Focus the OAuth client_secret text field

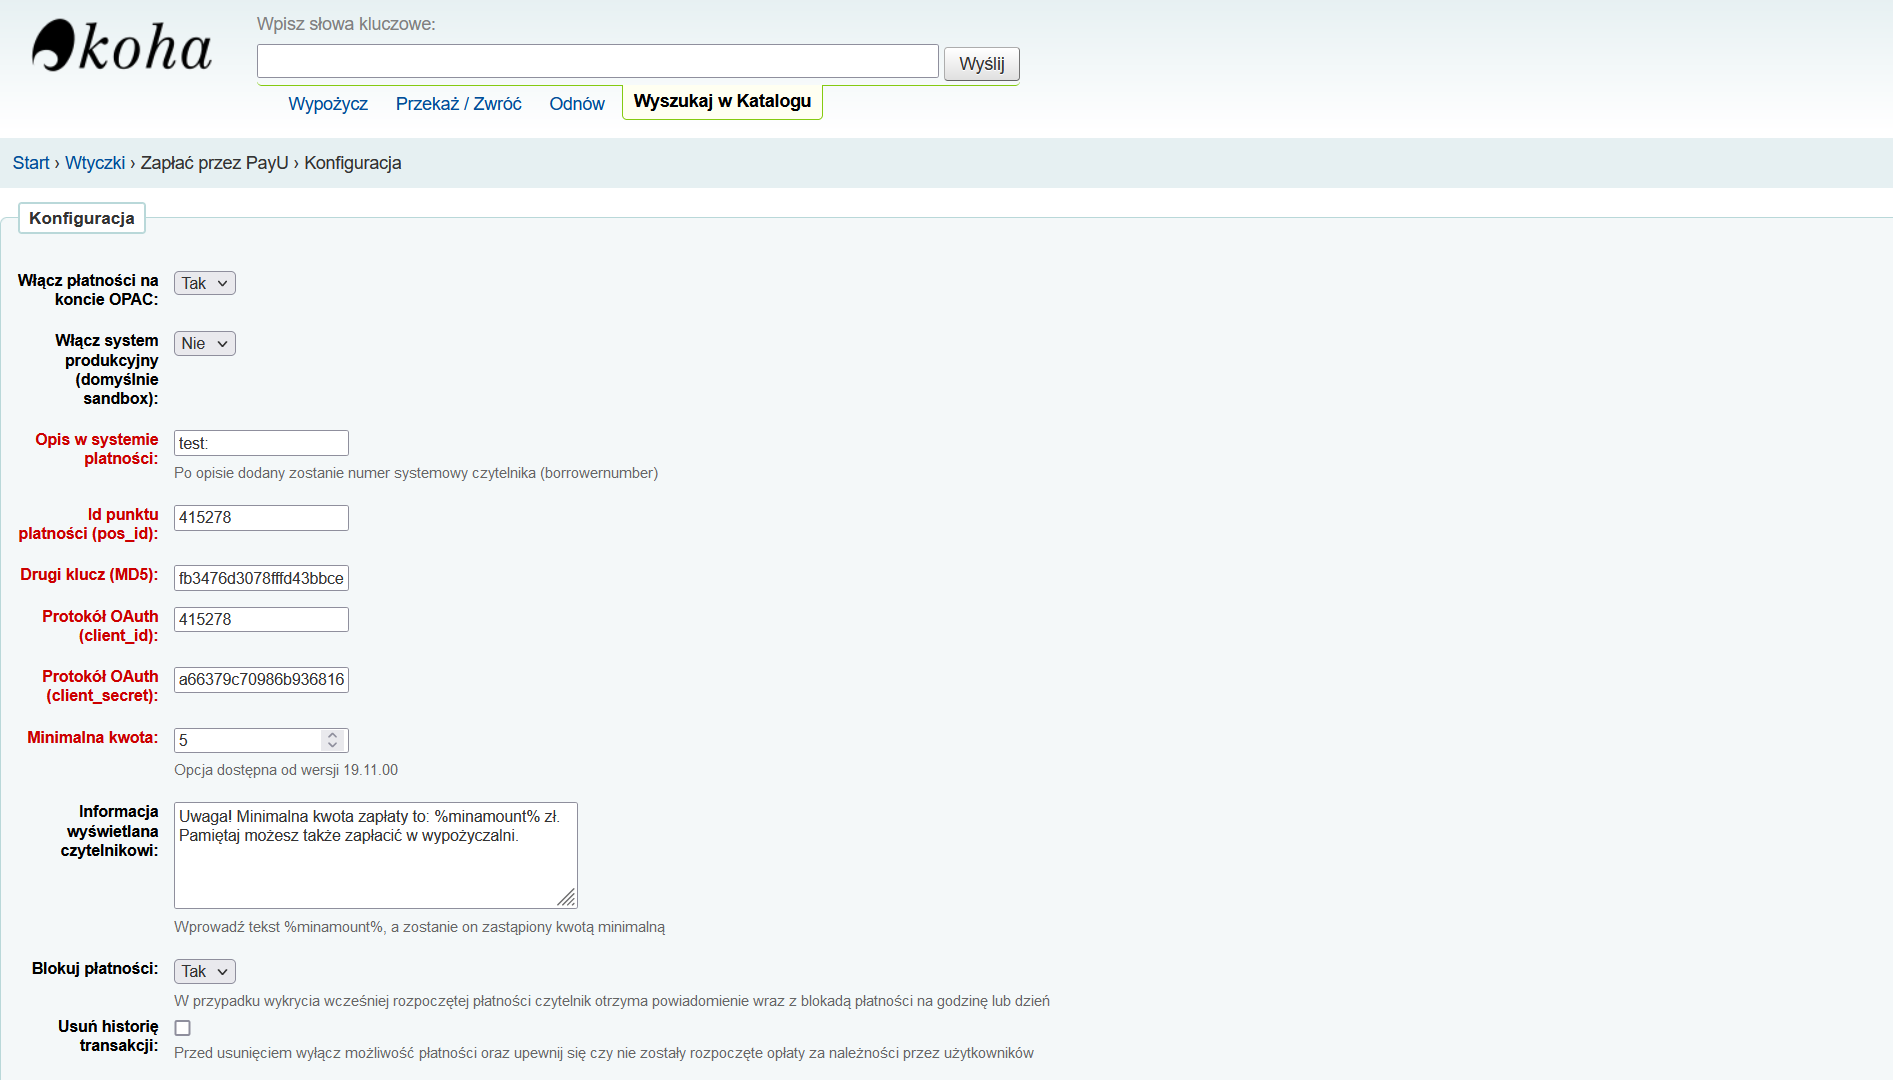coord(261,680)
